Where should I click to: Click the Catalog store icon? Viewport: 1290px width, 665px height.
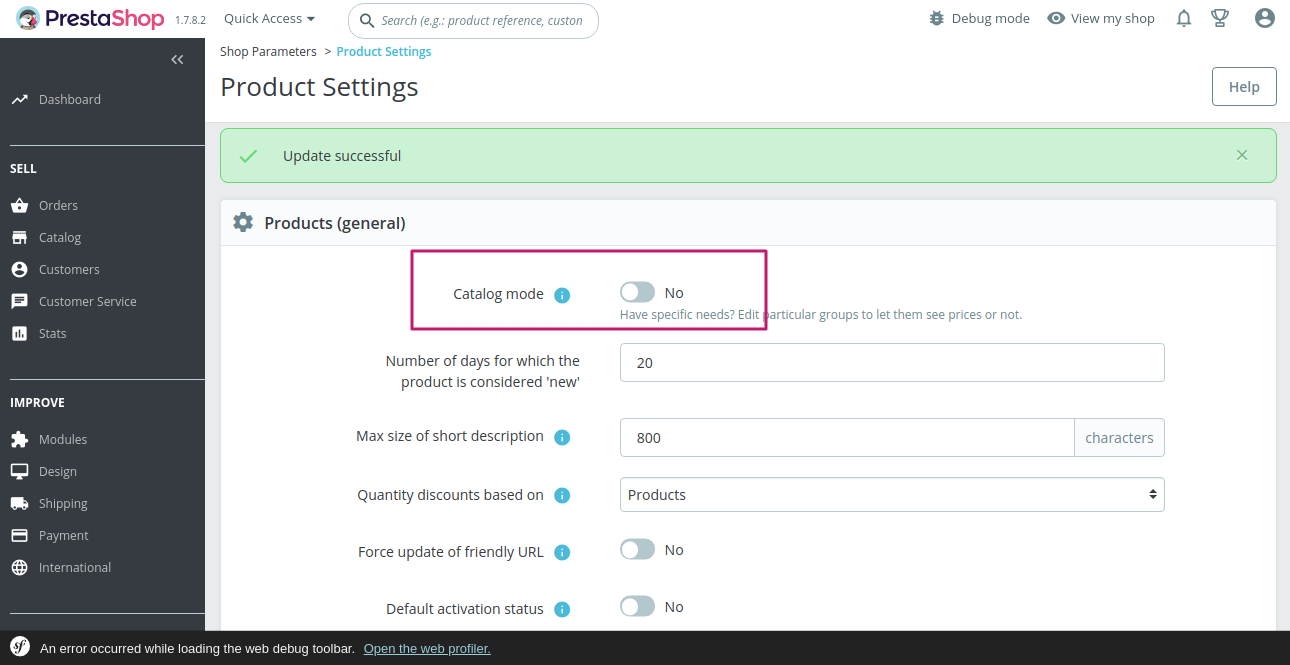click(19, 237)
